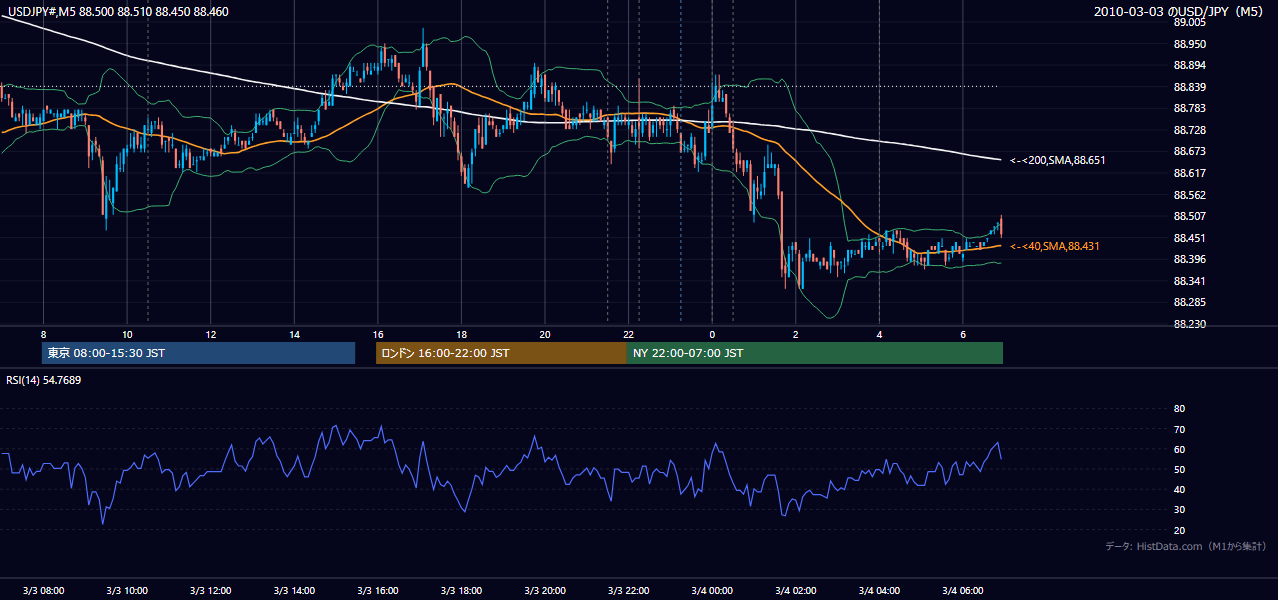Click the 3/4 00:00 bottom time label
Screen dimensions: 1278x600
coord(712,590)
